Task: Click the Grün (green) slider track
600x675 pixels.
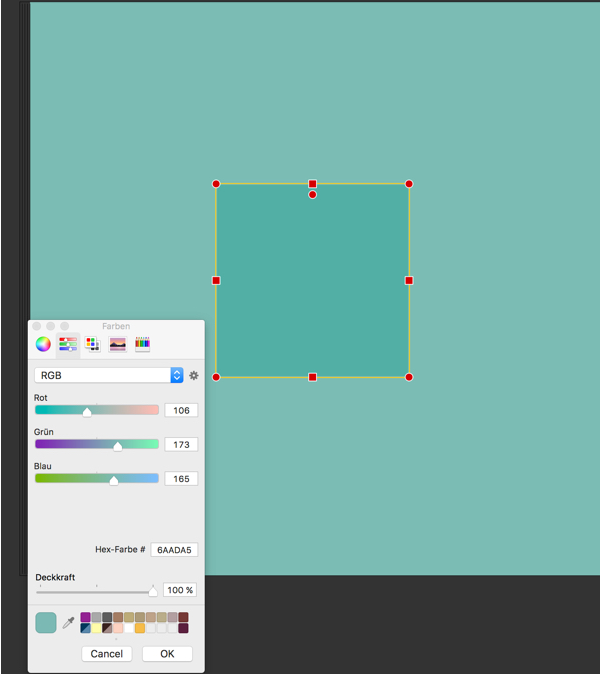Action: click(97, 444)
